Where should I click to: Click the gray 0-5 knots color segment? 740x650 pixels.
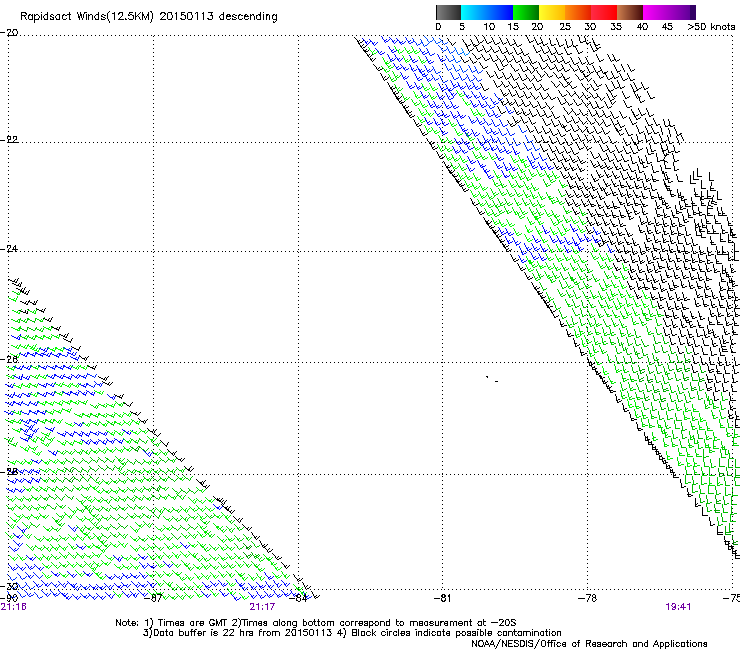click(448, 12)
